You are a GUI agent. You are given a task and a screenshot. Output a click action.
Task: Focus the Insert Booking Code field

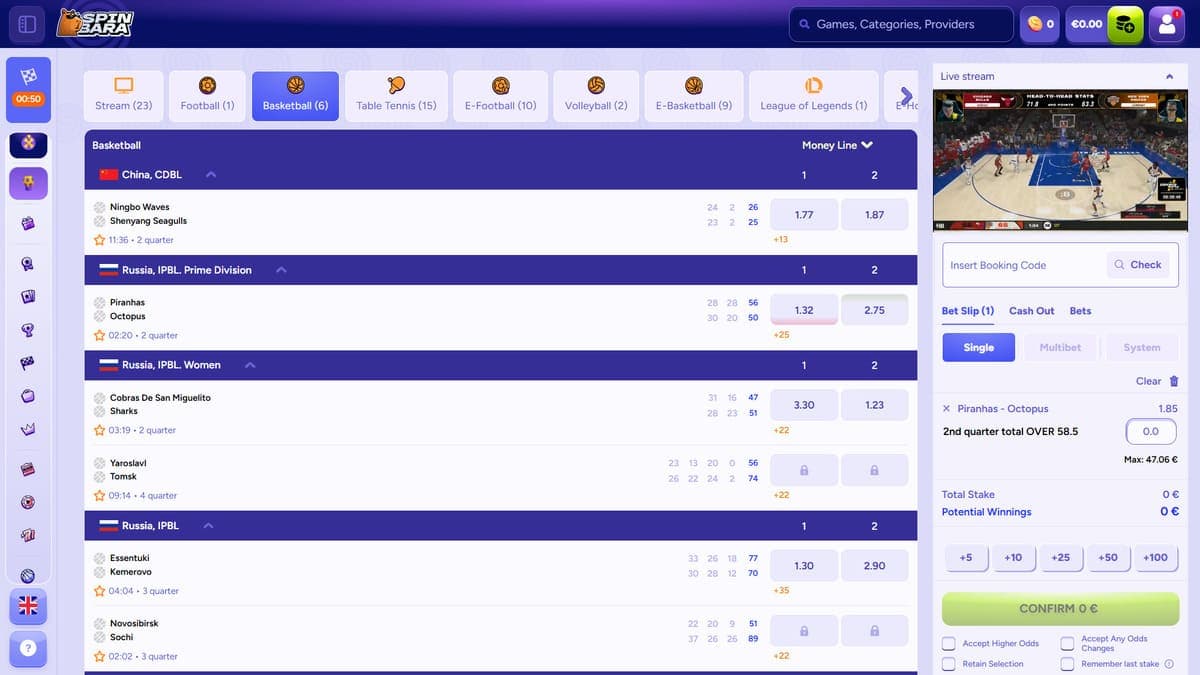click(1025, 265)
